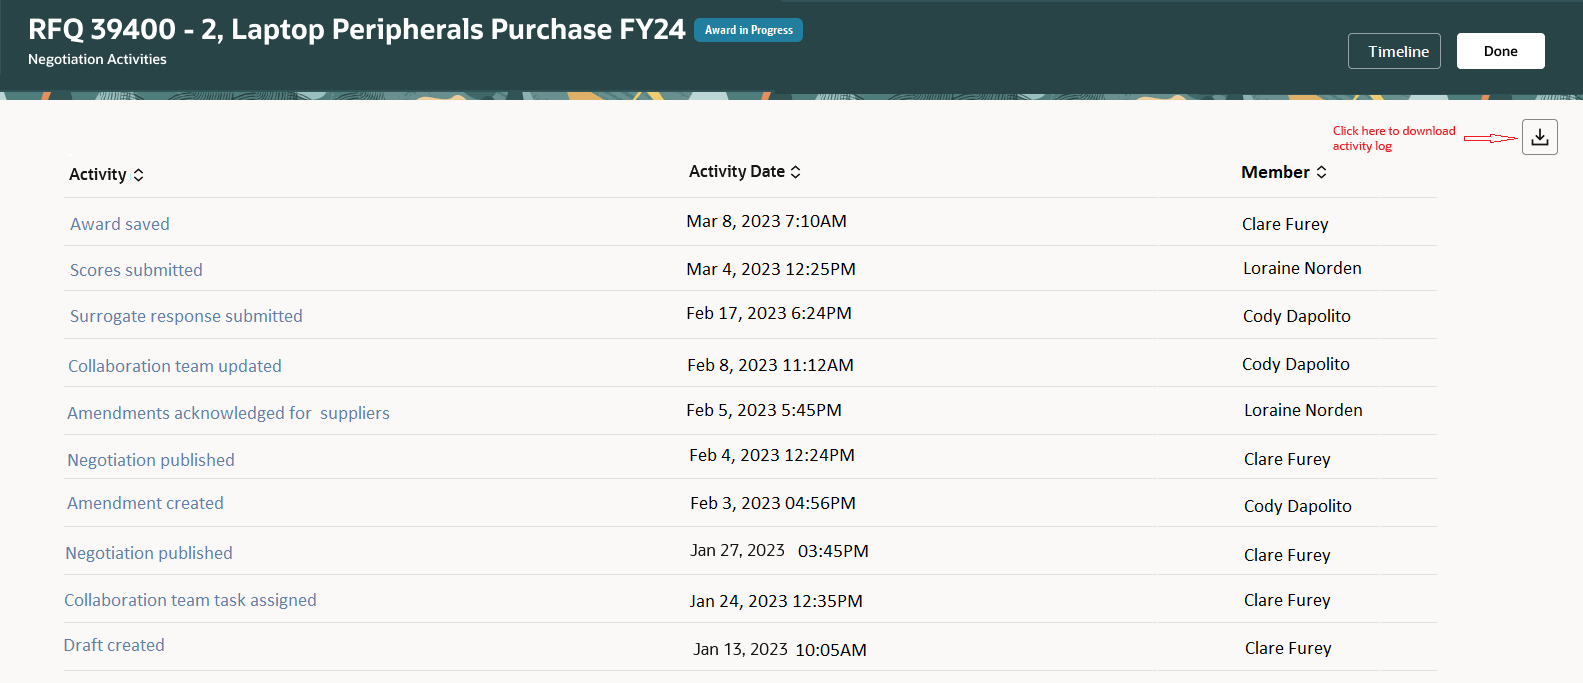Image resolution: width=1583 pixels, height=683 pixels.
Task: Open Surrogate response submitted link
Action: coord(186,316)
